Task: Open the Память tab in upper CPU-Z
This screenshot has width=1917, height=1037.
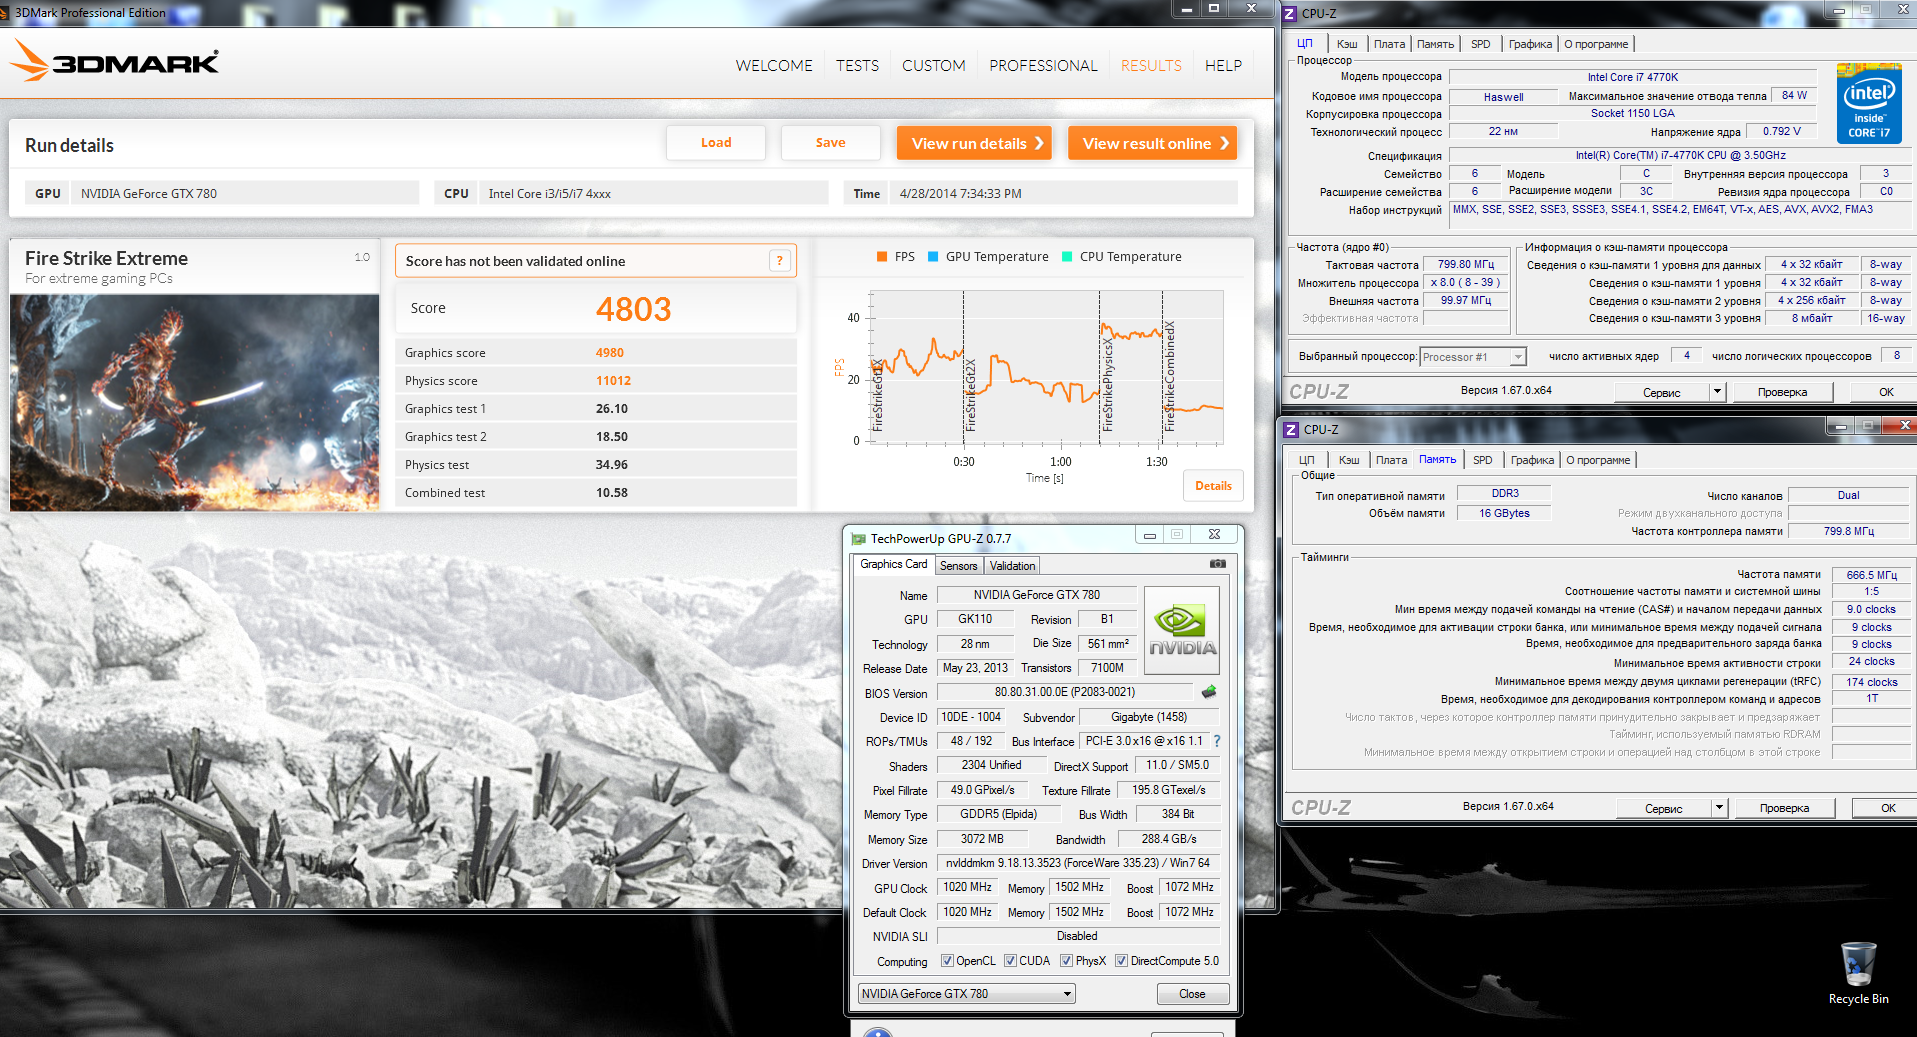Action: (x=1435, y=44)
